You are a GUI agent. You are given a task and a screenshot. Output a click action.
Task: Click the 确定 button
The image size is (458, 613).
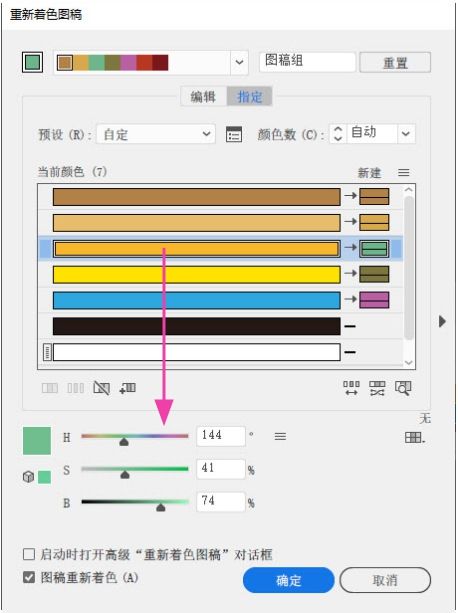click(x=288, y=580)
